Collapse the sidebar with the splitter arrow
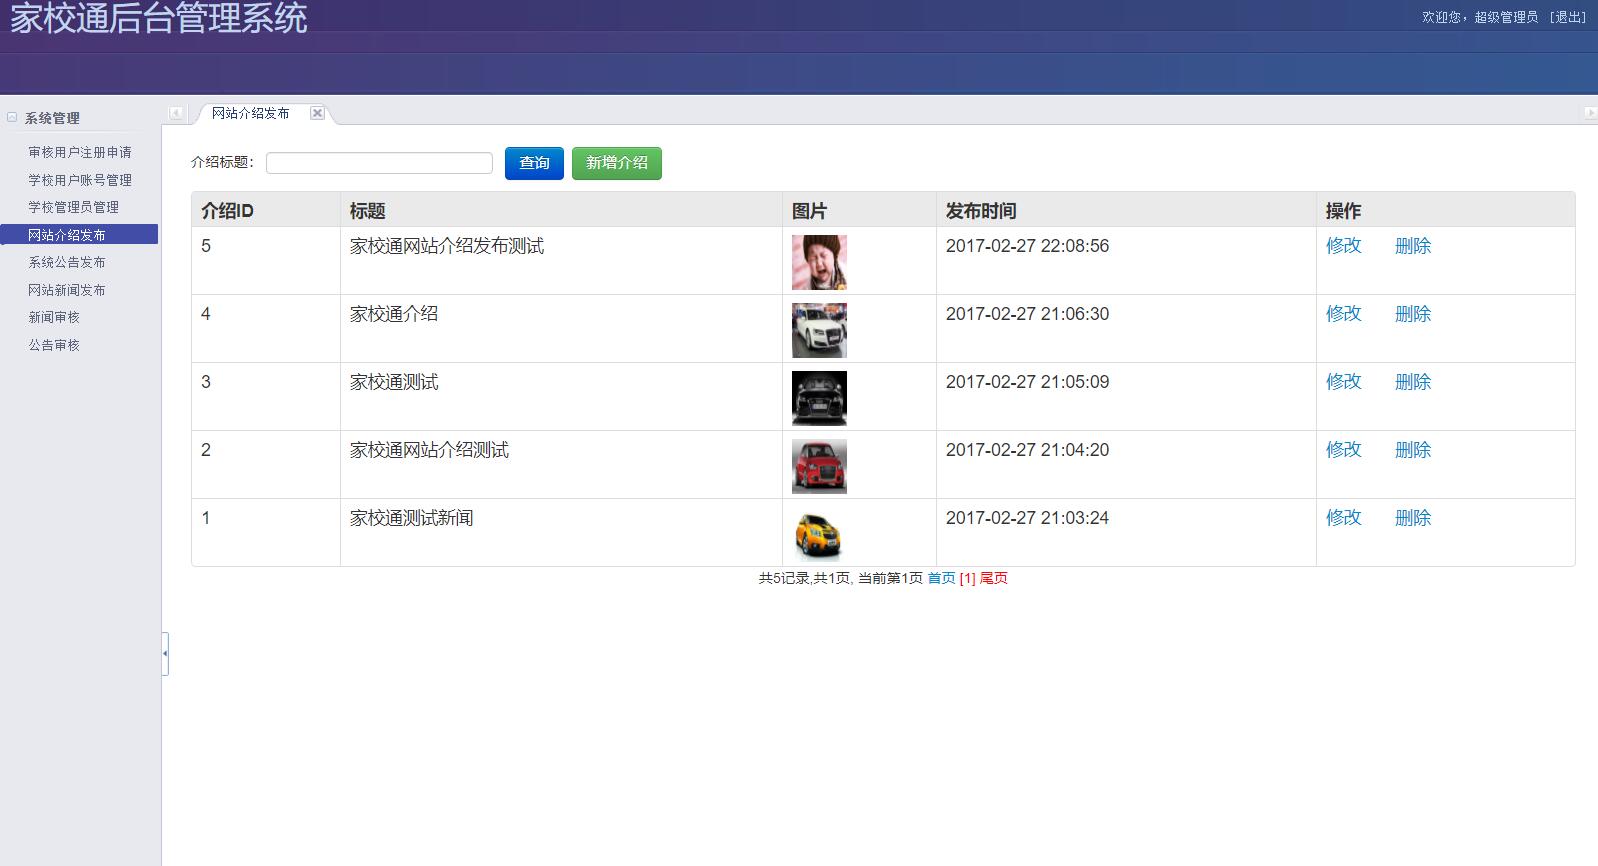1598x866 pixels. point(165,654)
